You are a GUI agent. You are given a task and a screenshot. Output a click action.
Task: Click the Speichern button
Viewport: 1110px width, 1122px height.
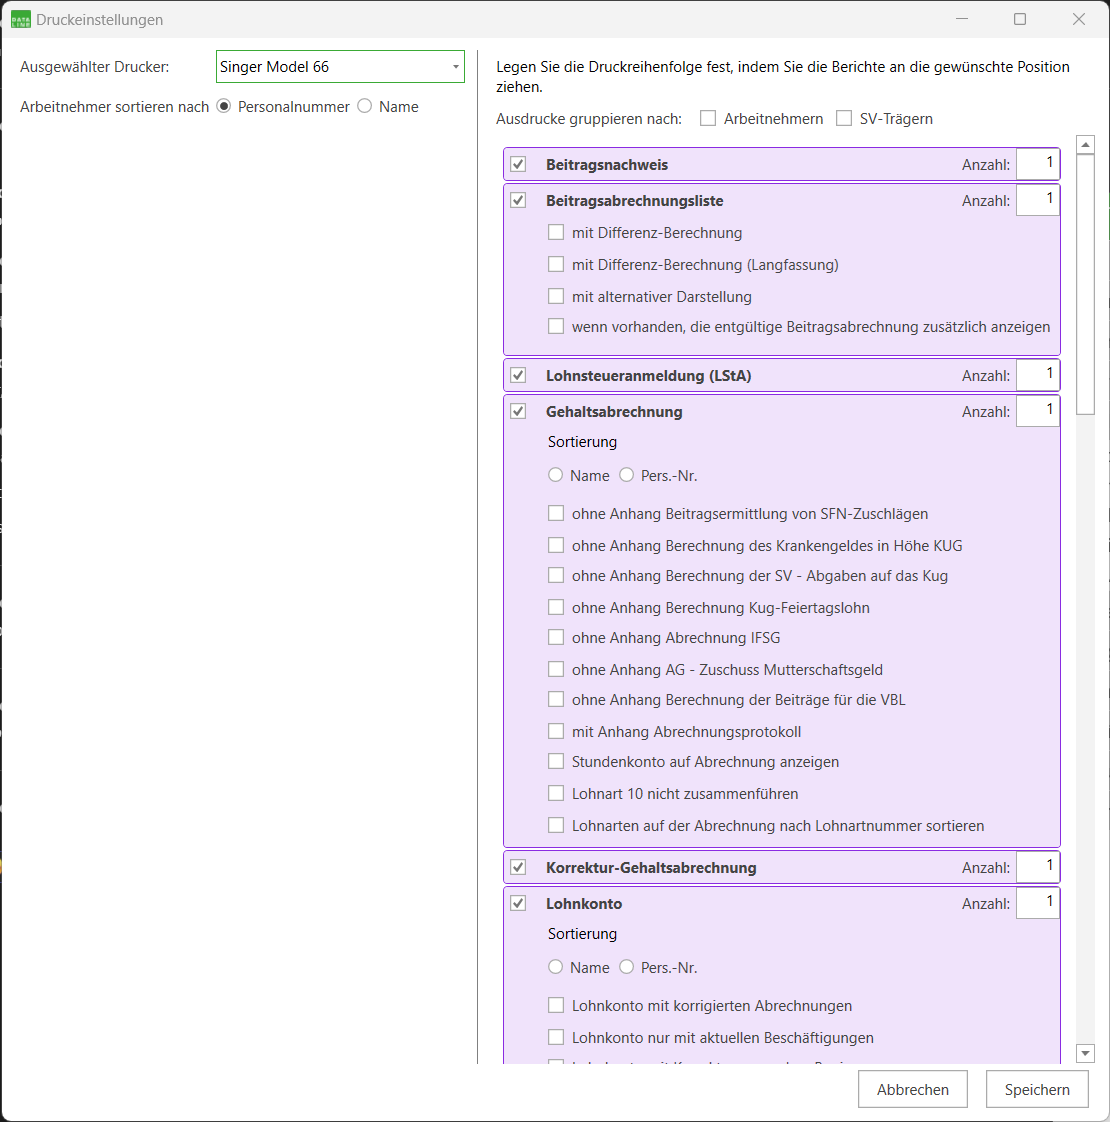pyautogui.click(x=1037, y=1090)
